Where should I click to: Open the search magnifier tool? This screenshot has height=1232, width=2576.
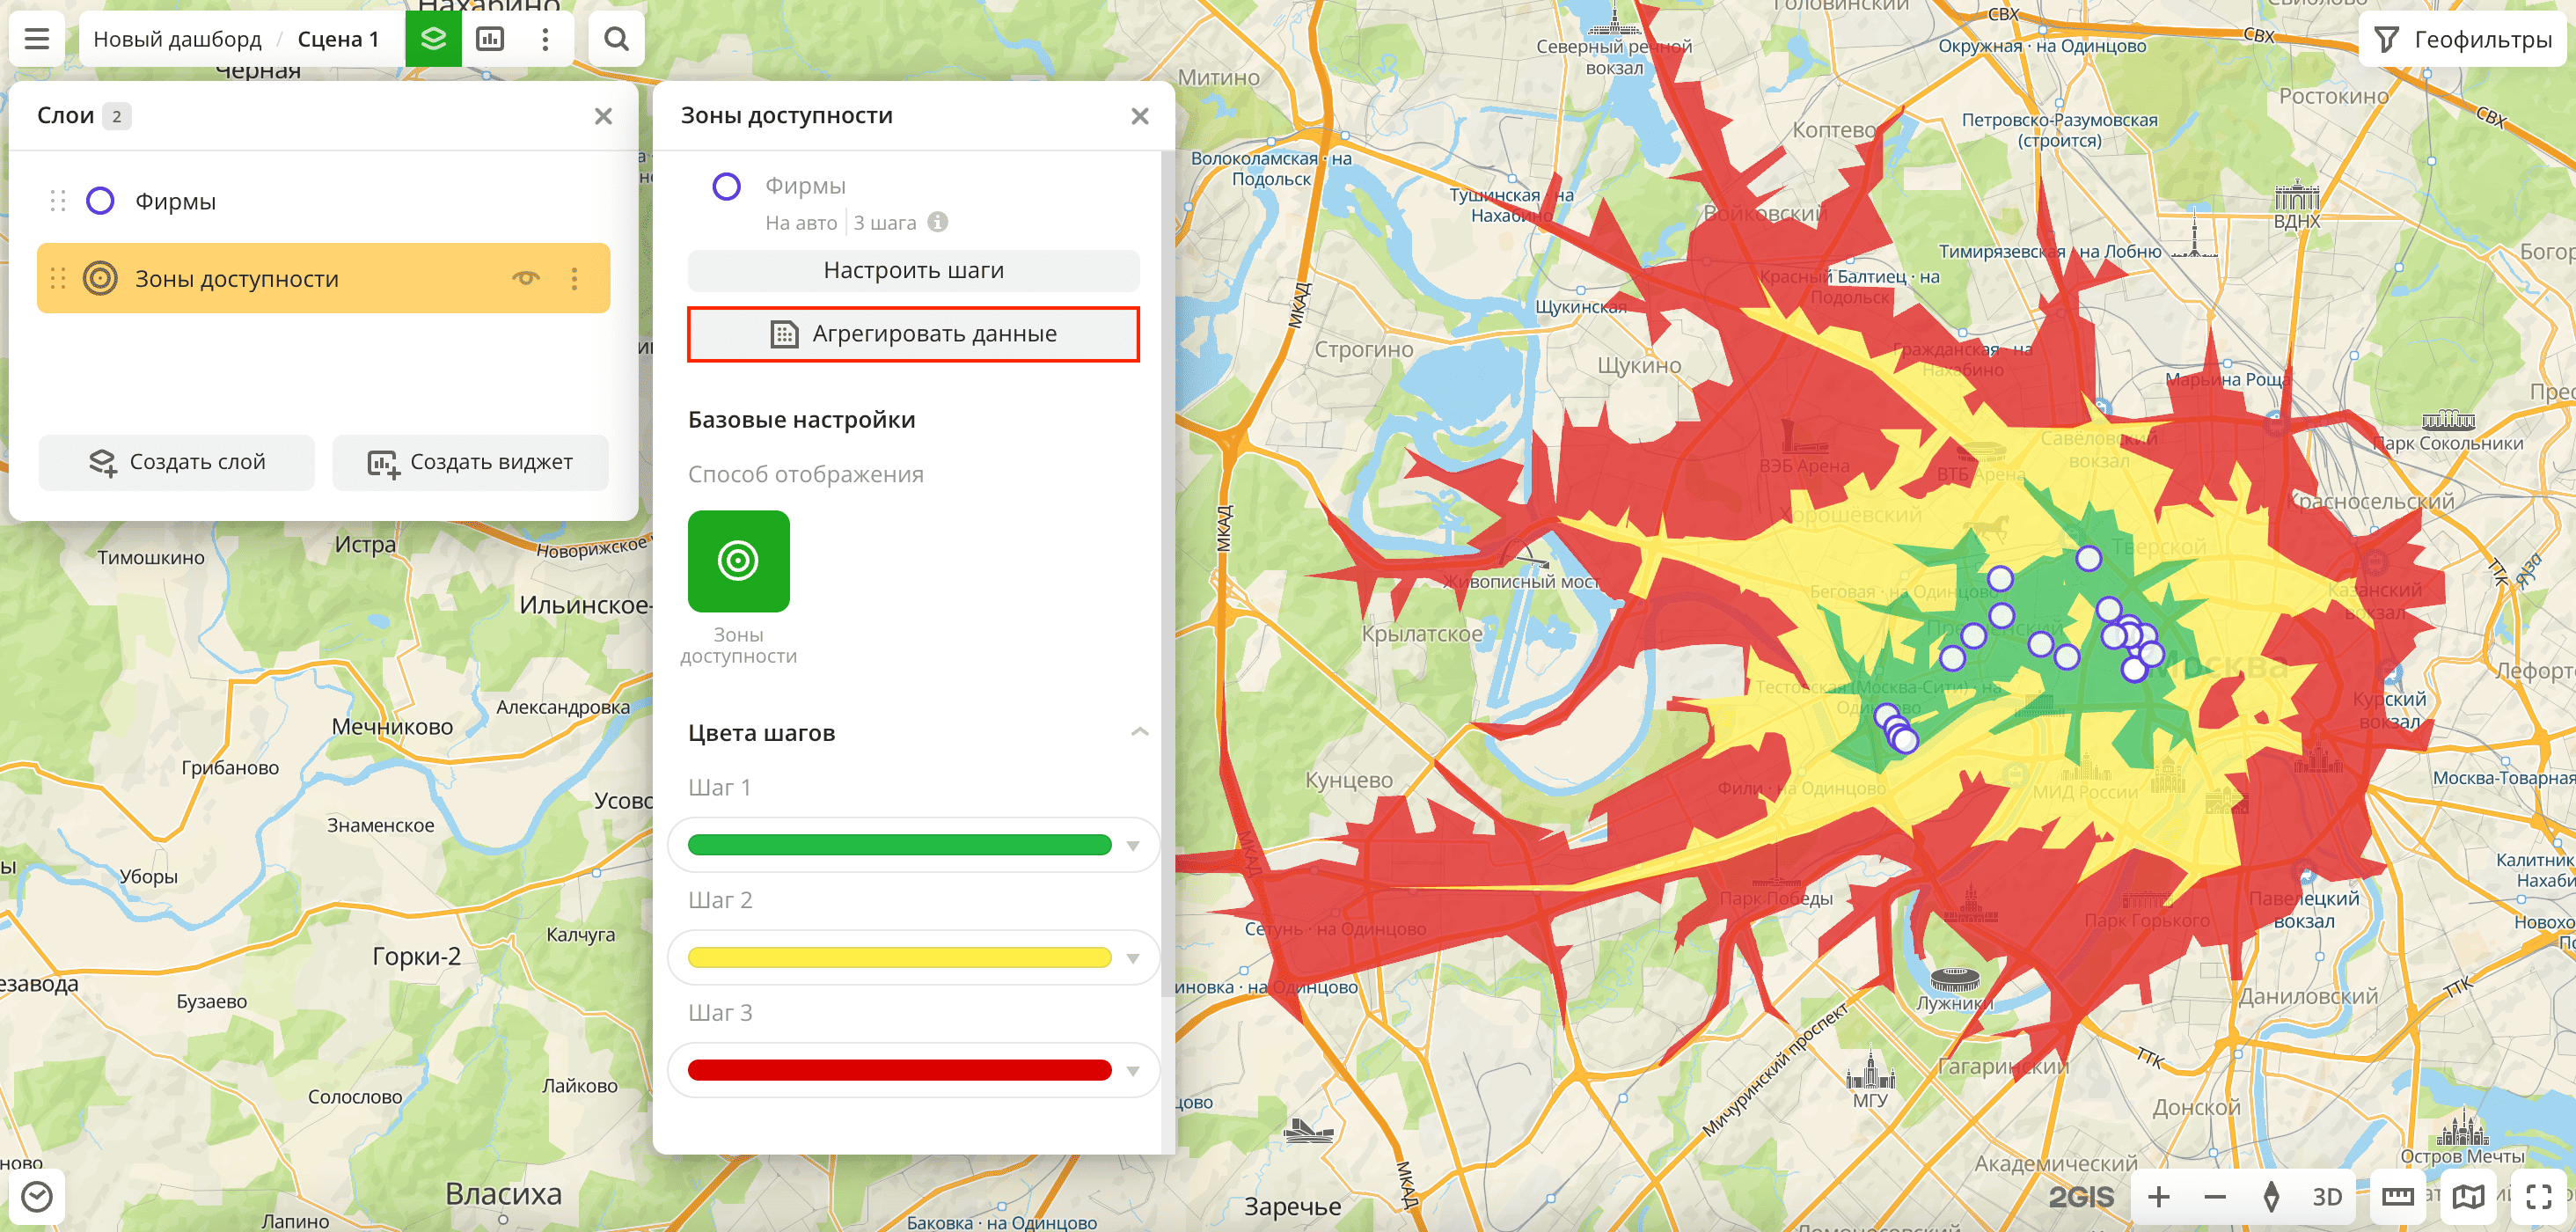616,39
